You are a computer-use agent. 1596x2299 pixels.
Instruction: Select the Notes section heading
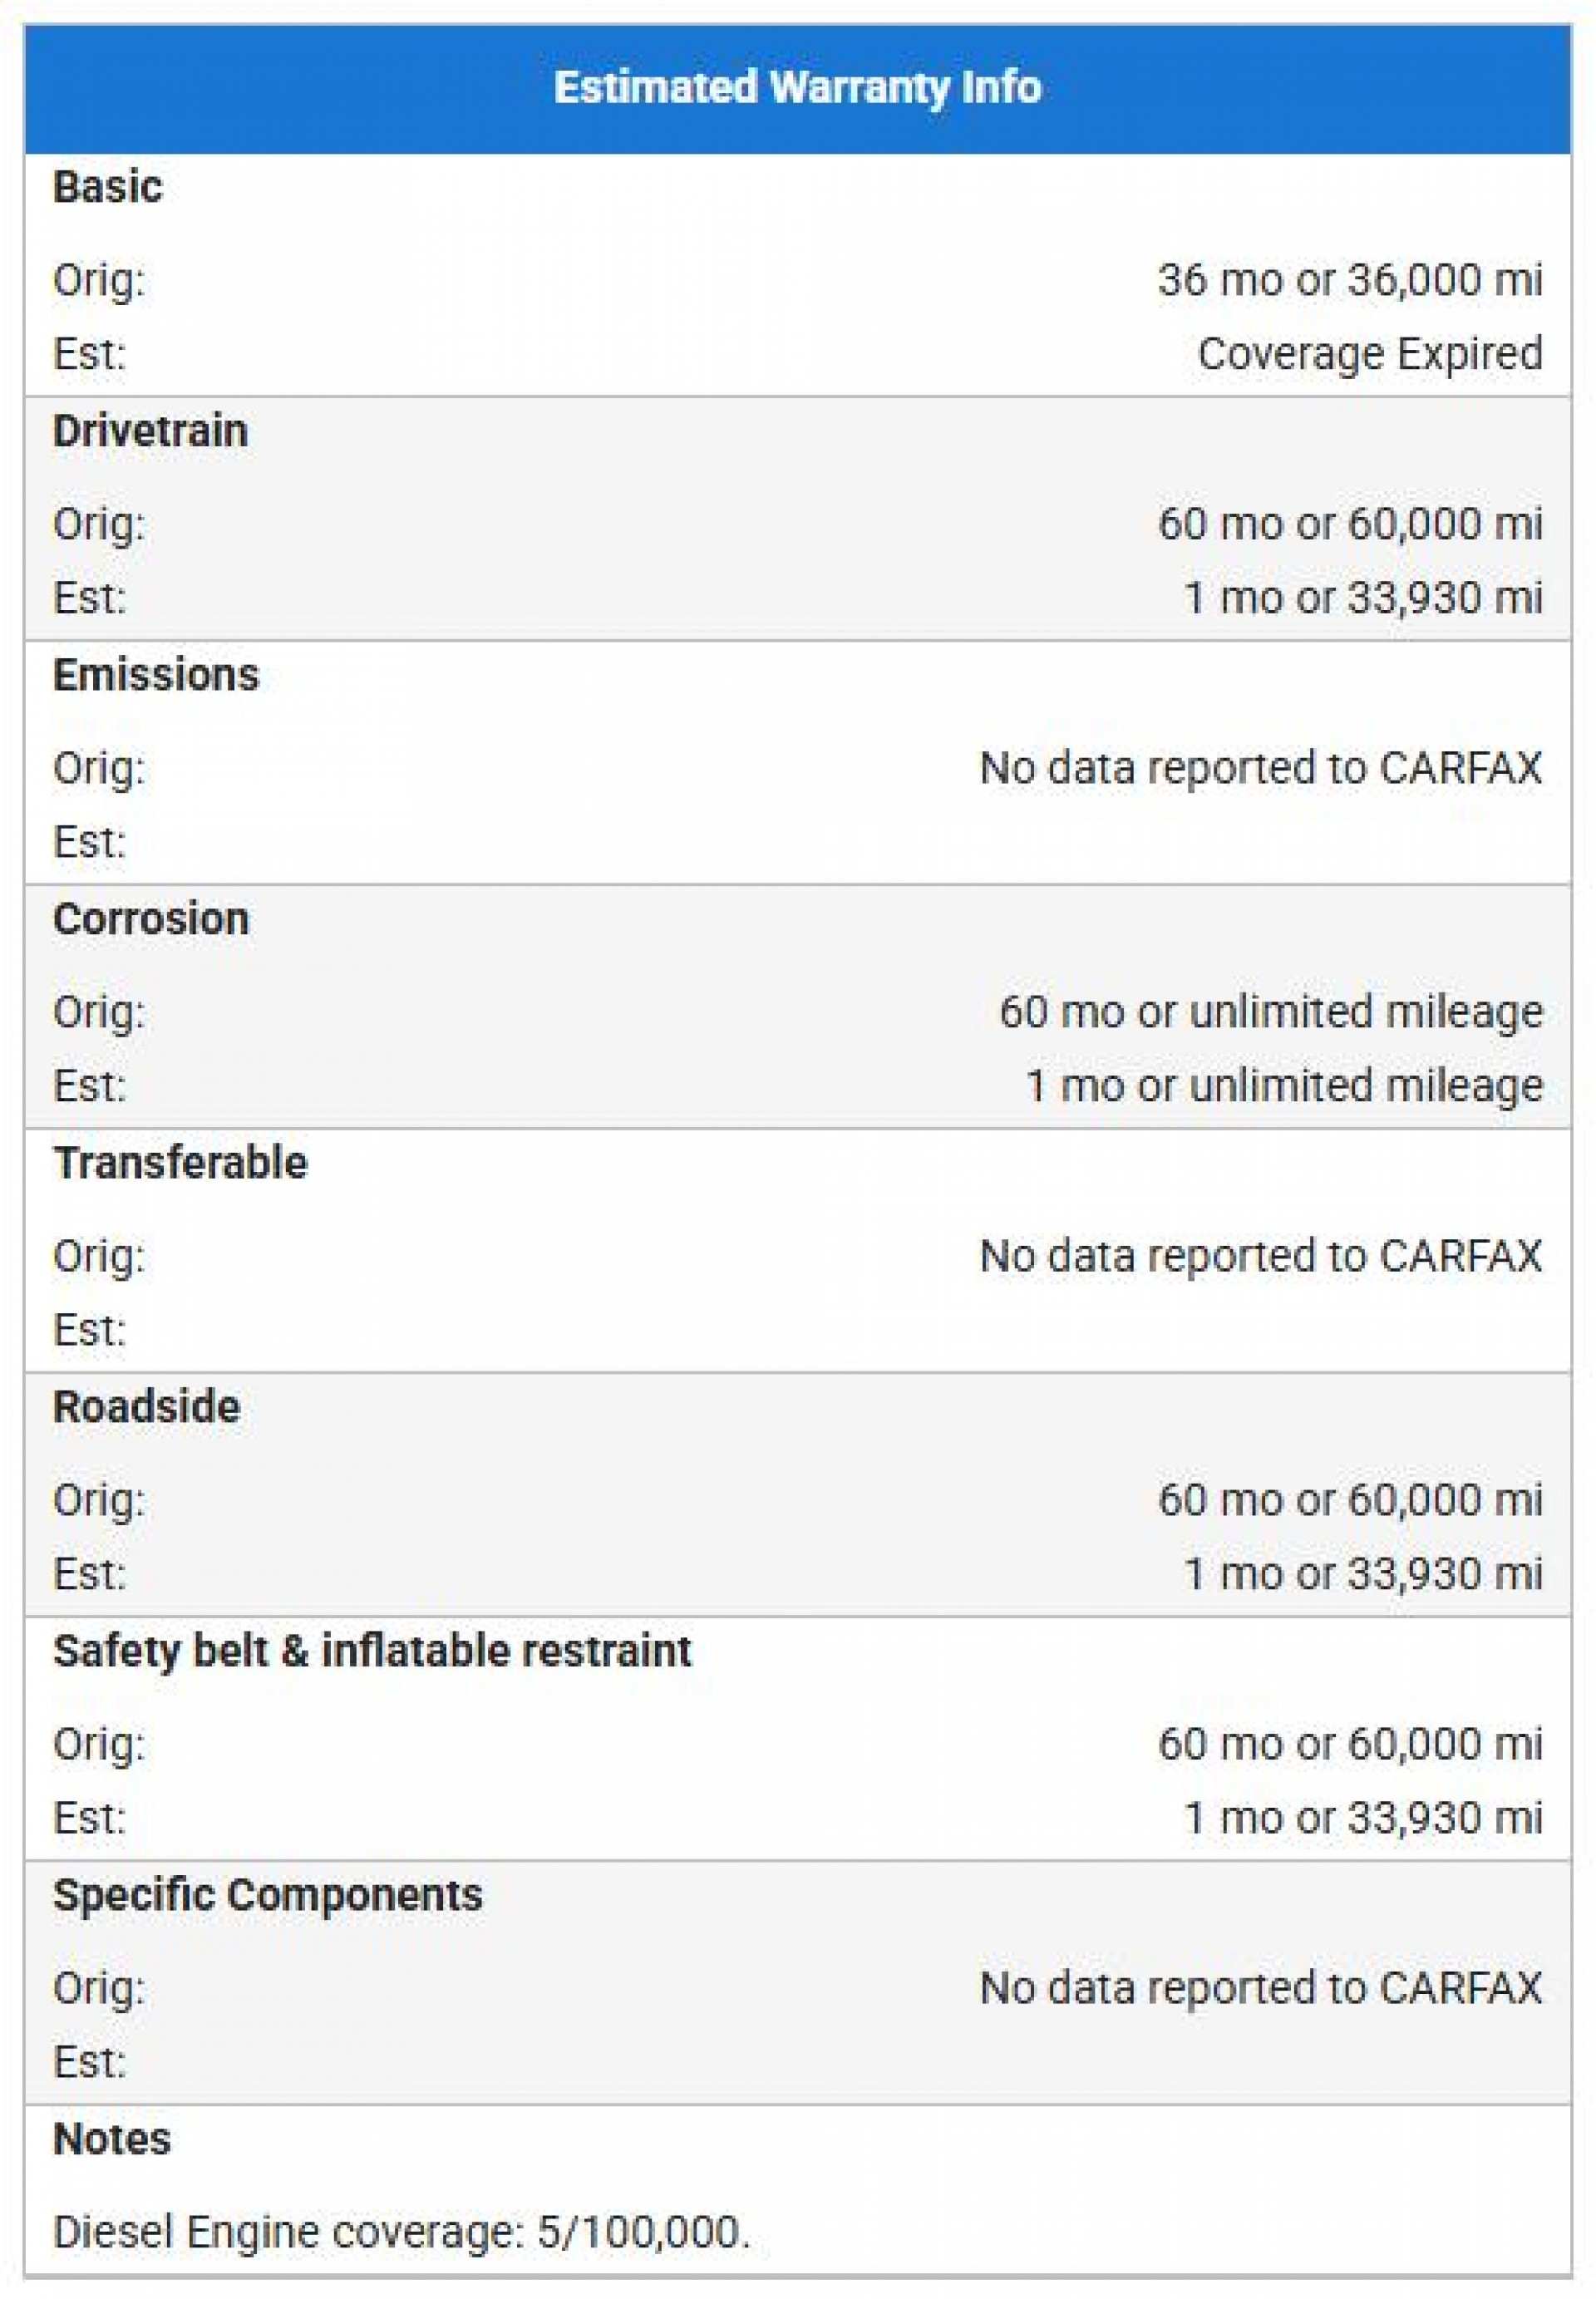[112, 2139]
